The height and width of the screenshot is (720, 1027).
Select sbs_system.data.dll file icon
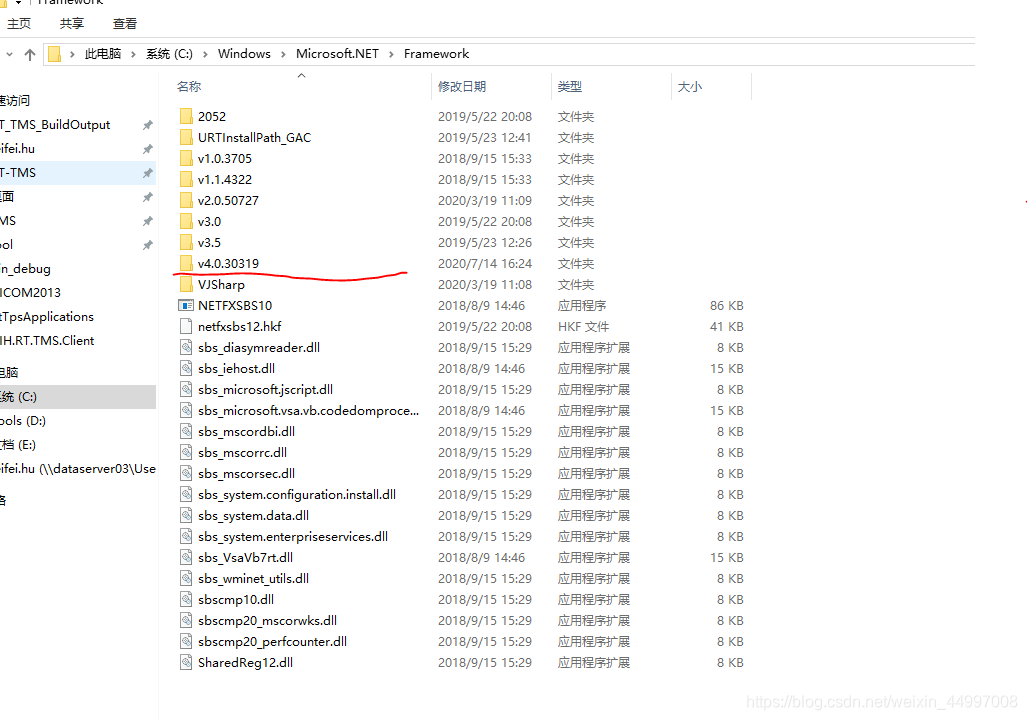(x=186, y=516)
